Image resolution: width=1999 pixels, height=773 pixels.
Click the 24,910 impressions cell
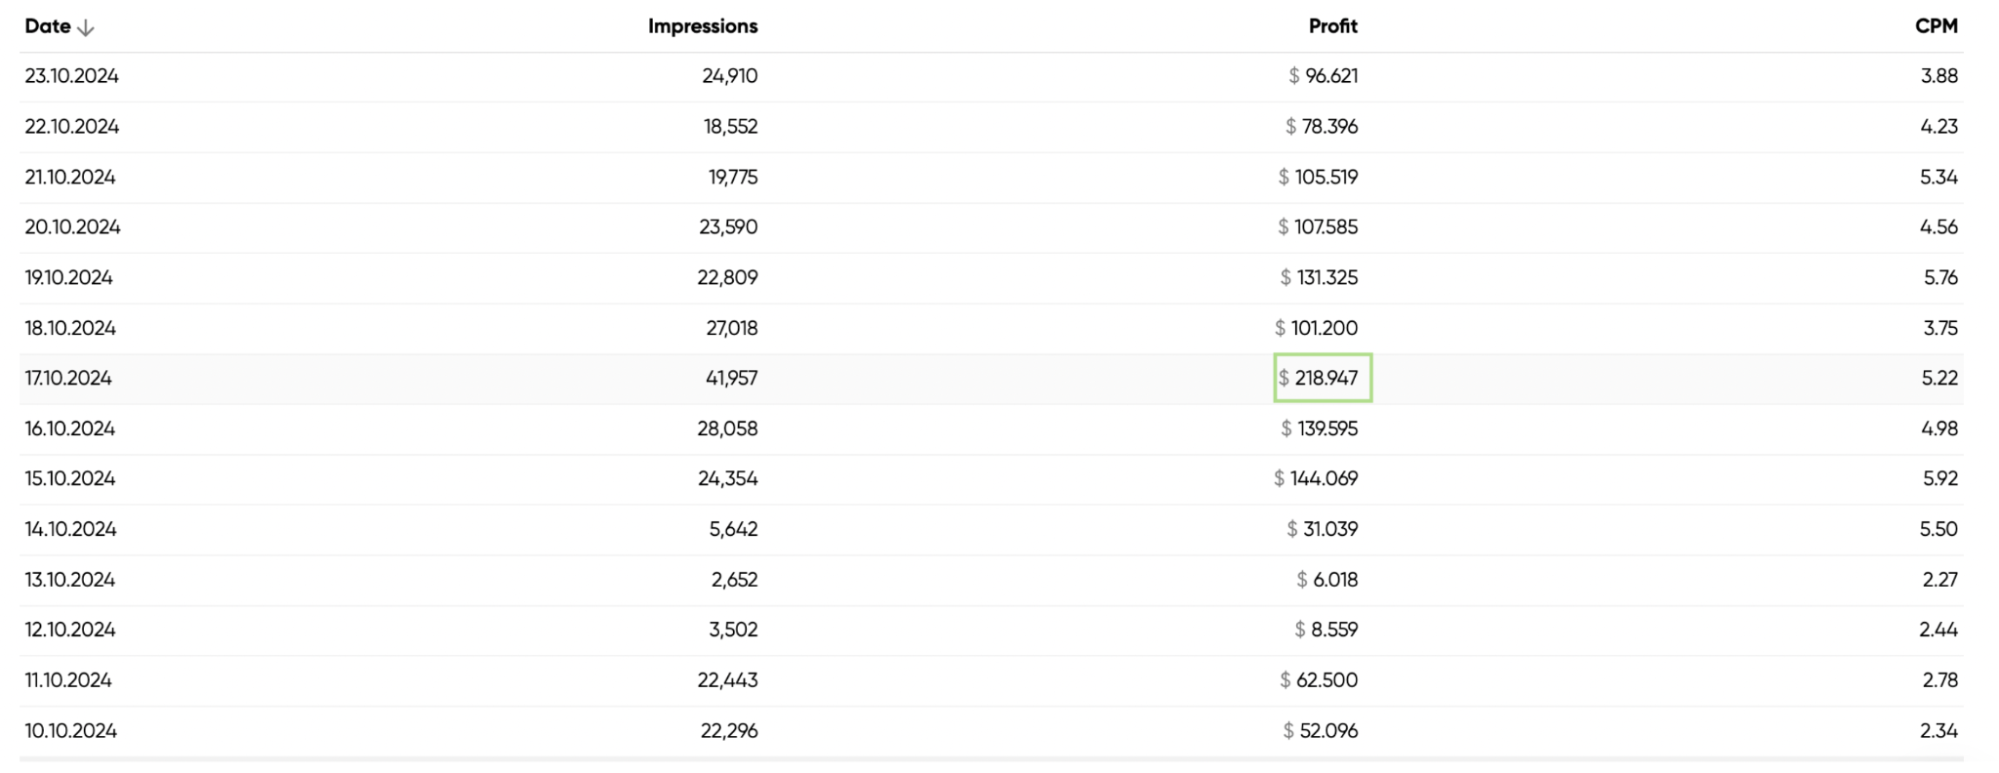729,76
